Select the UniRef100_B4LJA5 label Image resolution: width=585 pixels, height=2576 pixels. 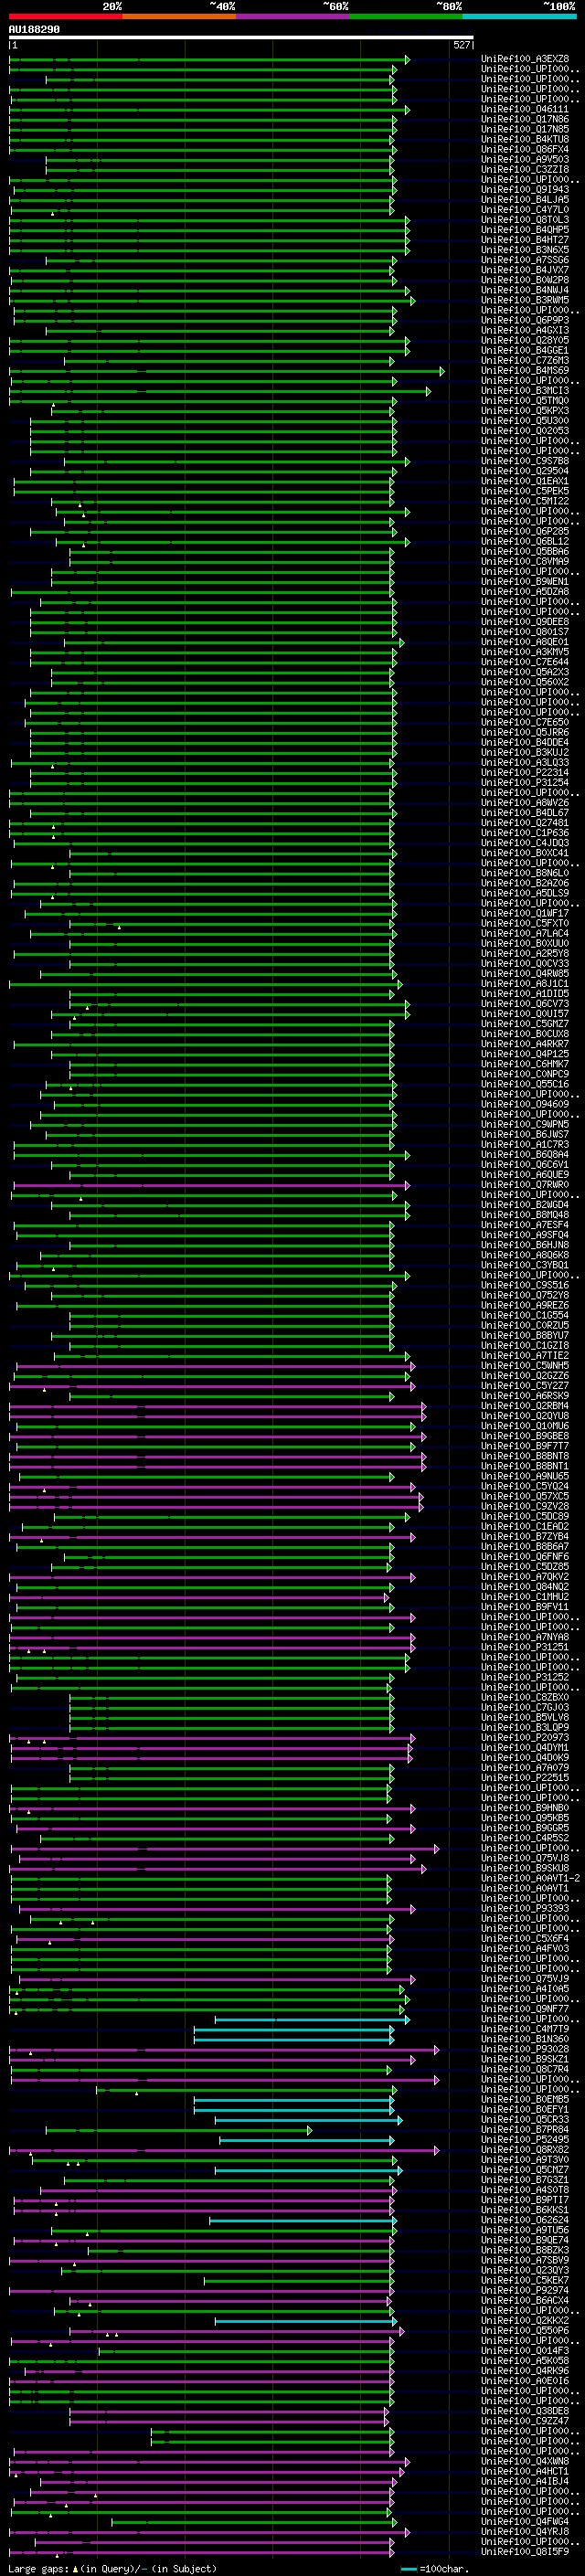point(525,199)
